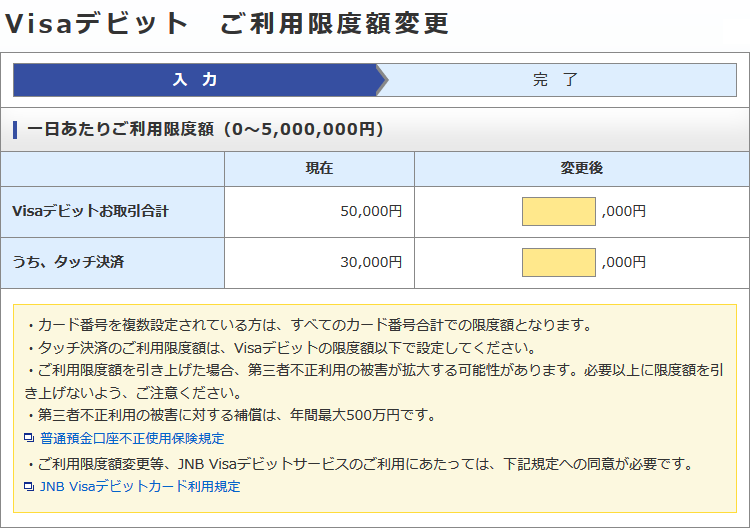Viewport: 750px width, 528px height.
Task: Select the うち、タッチ決済 row label
Action: [68, 262]
